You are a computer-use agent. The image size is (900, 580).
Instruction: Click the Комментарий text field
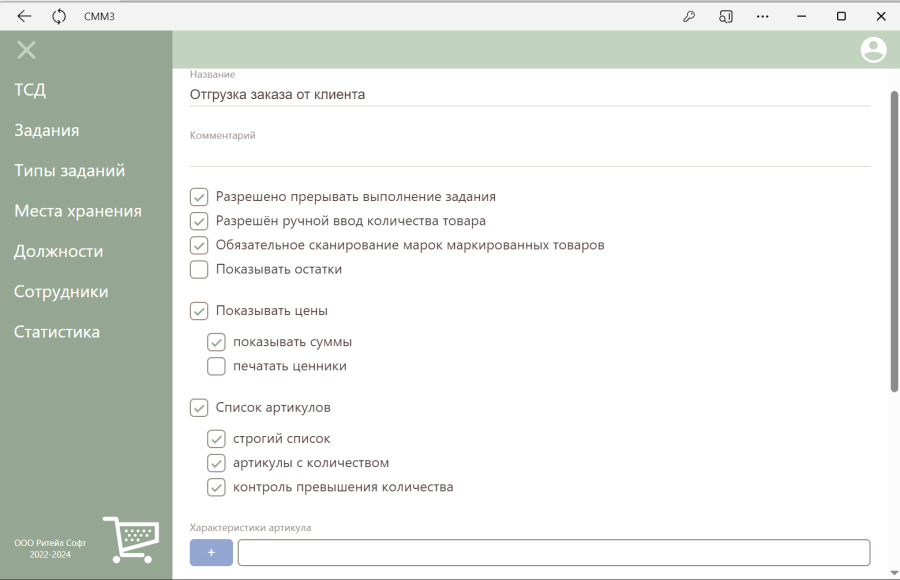(530, 155)
